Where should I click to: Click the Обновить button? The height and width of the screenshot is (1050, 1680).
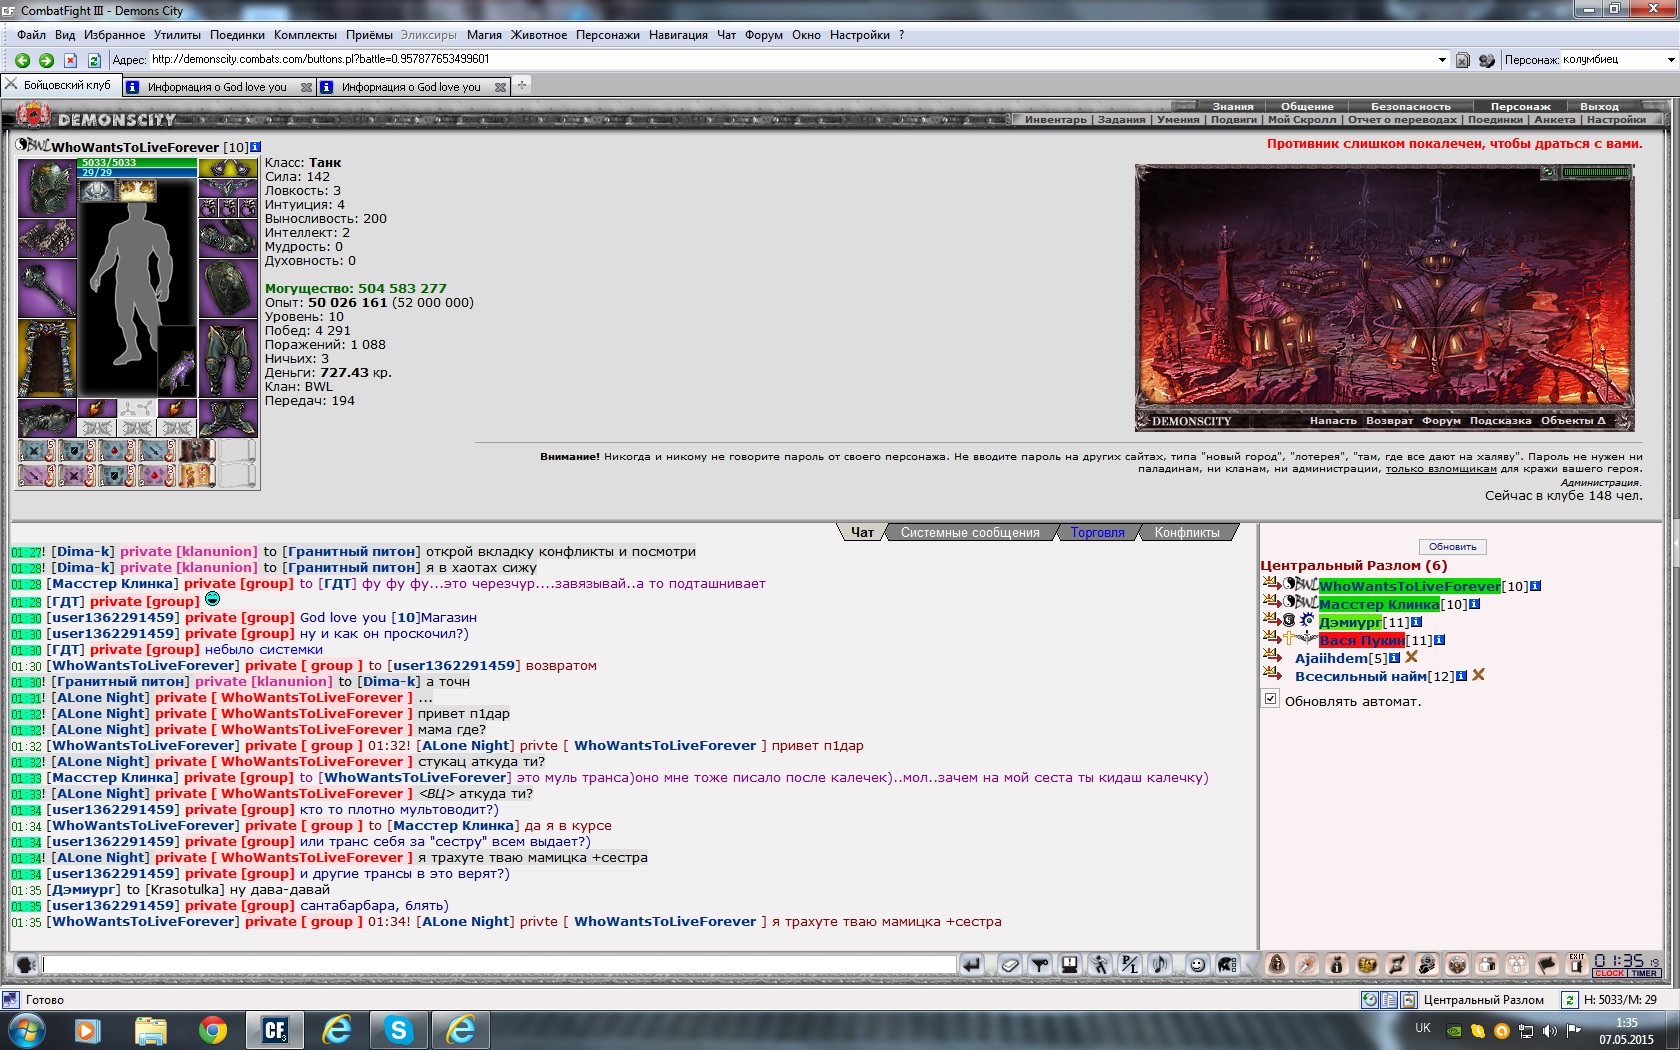point(1452,547)
